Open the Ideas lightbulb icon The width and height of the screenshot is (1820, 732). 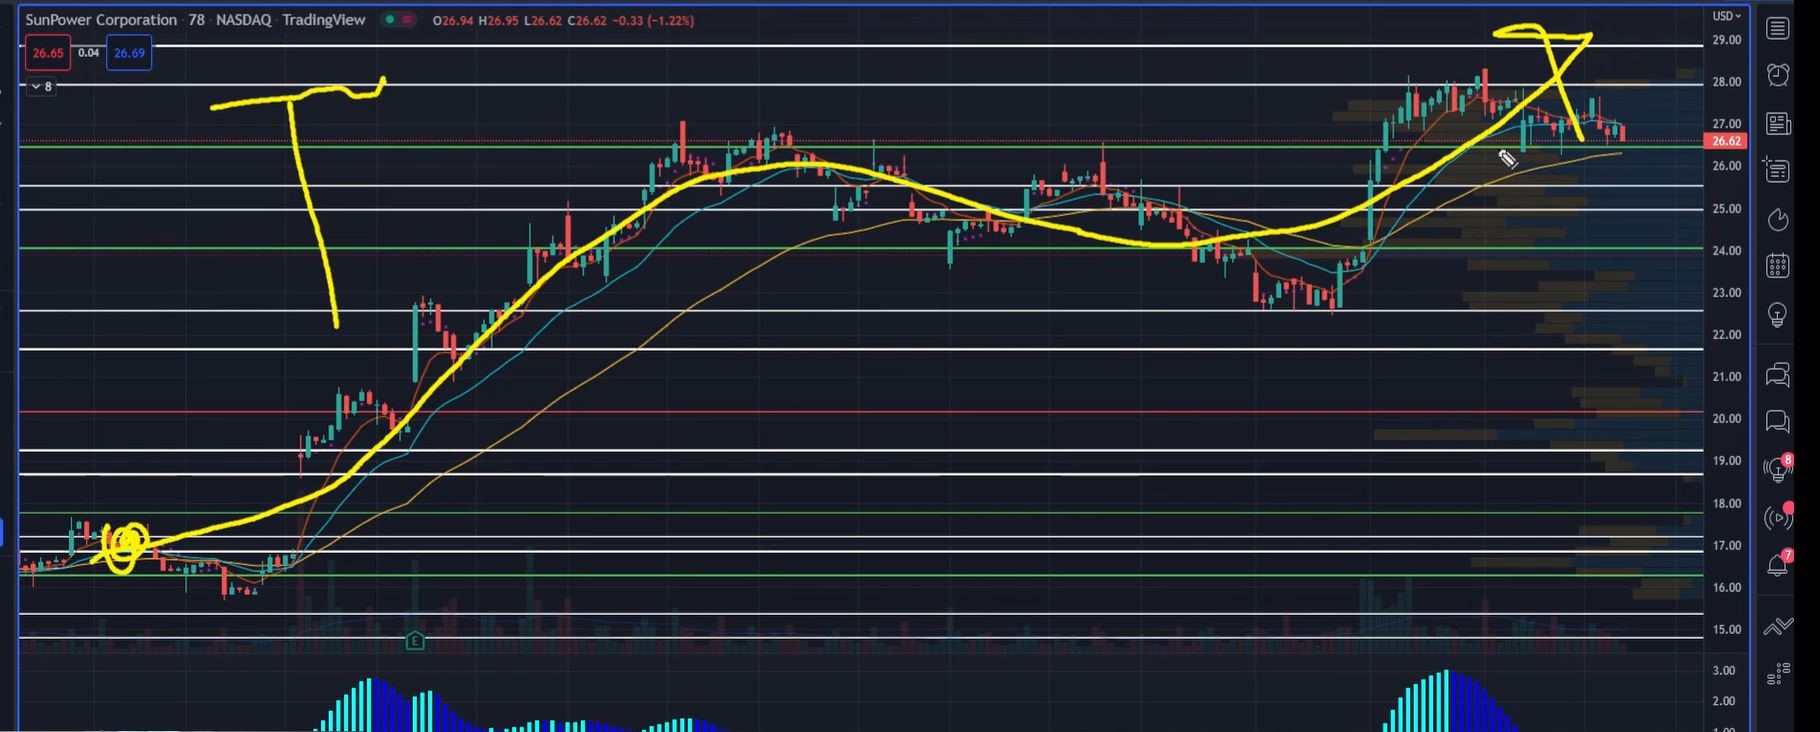pyautogui.click(x=1777, y=315)
